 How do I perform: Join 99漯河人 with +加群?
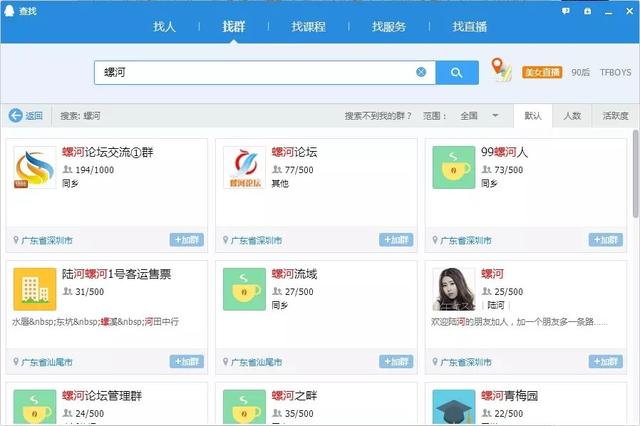click(606, 240)
